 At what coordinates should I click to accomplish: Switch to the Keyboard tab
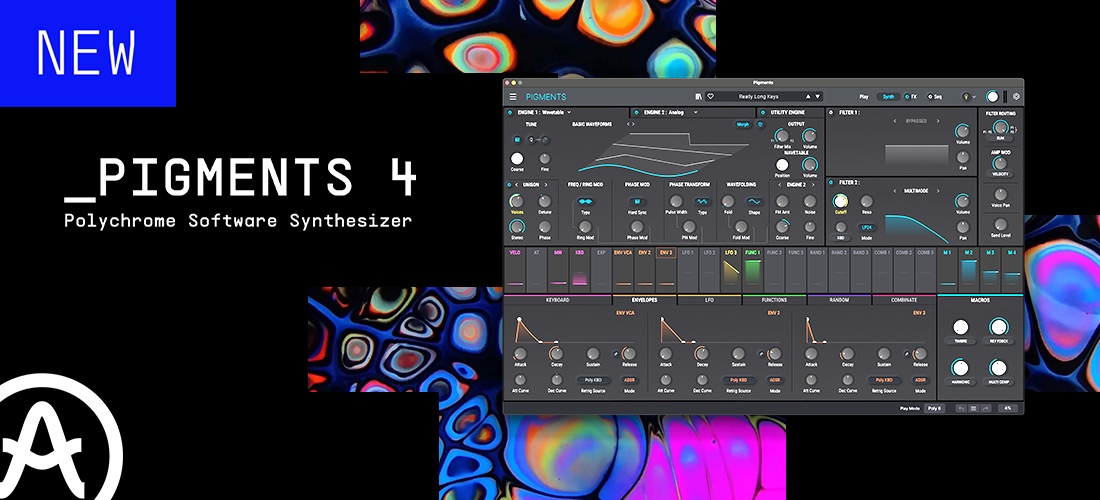point(558,300)
